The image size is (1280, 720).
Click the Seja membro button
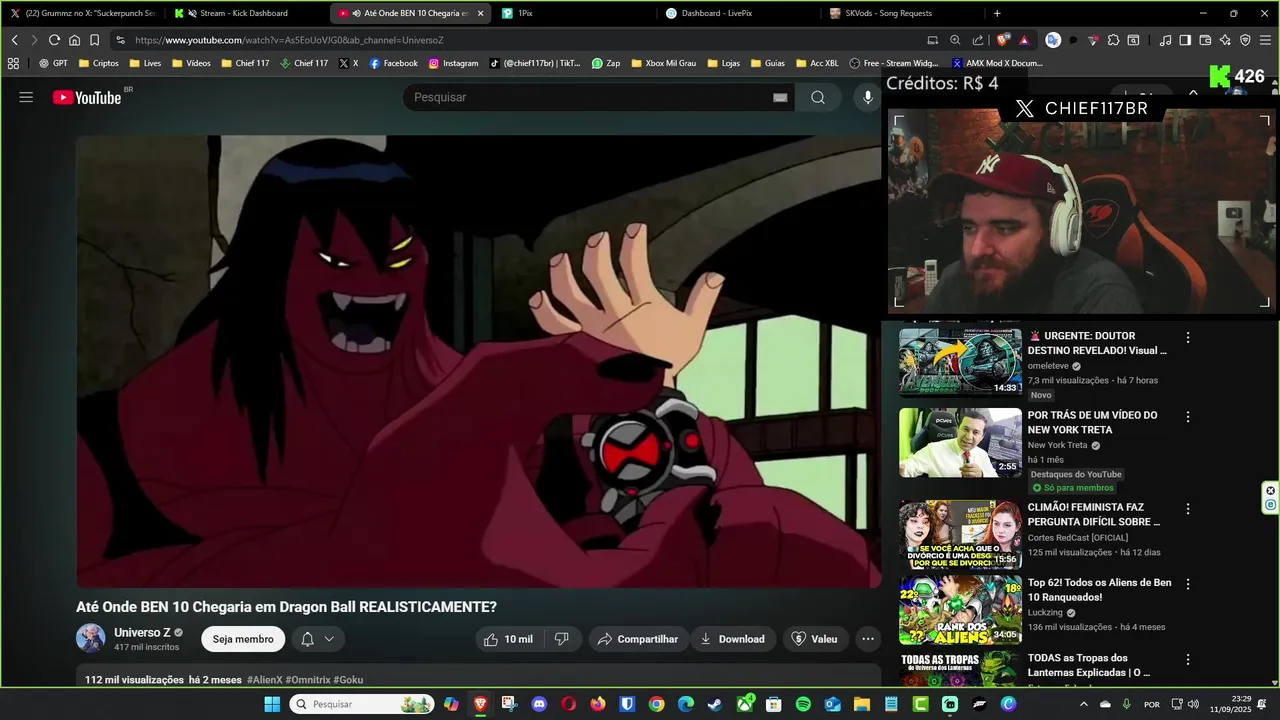(243, 639)
